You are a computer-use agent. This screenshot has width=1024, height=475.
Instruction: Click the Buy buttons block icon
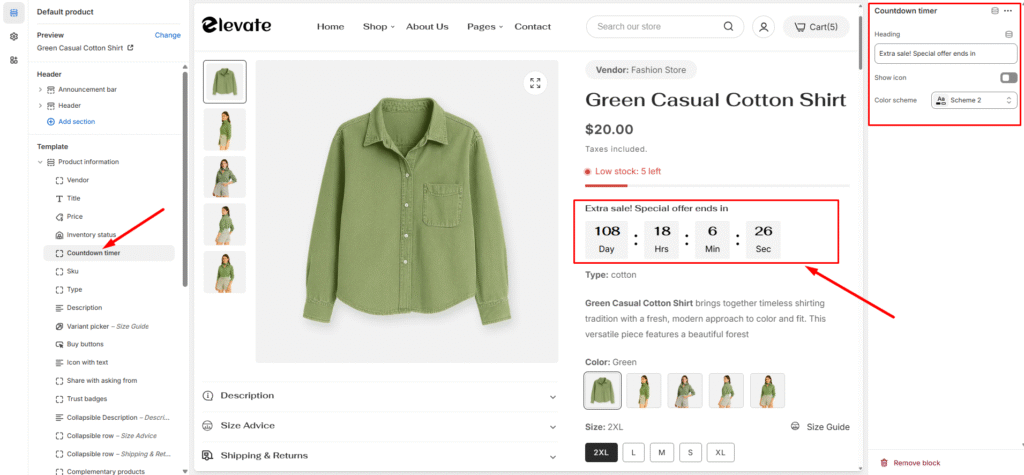[x=59, y=344]
